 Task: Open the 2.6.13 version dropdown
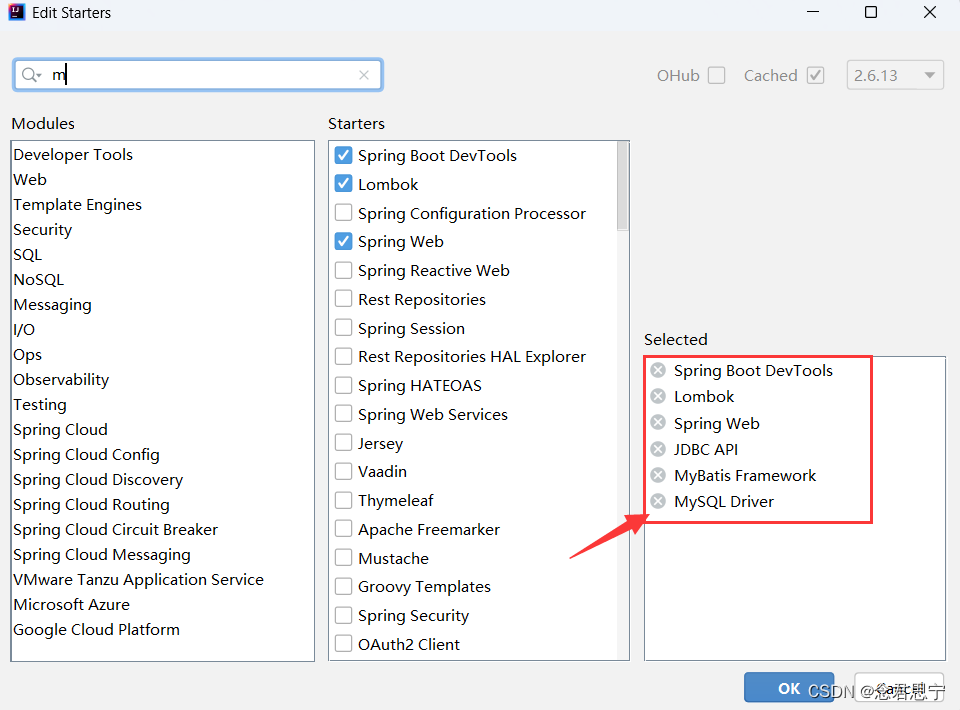pyautogui.click(x=895, y=75)
